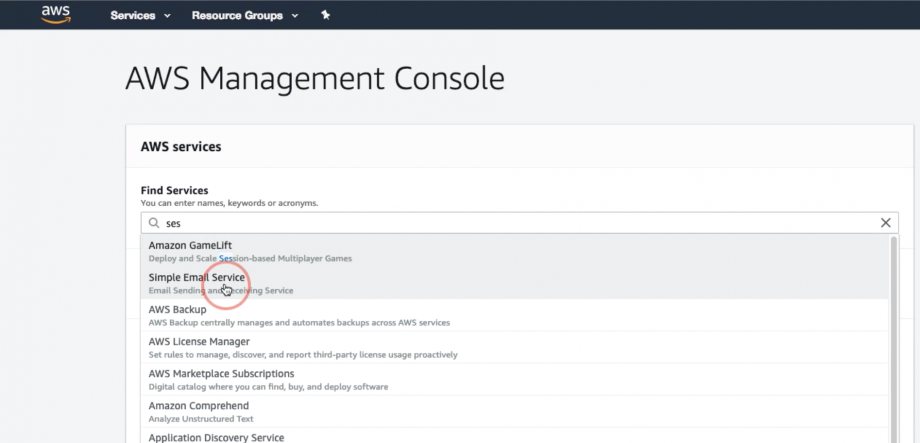Focus the Find Services search field
The width and height of the screenshot is (920, 443).
click(500, 223)
